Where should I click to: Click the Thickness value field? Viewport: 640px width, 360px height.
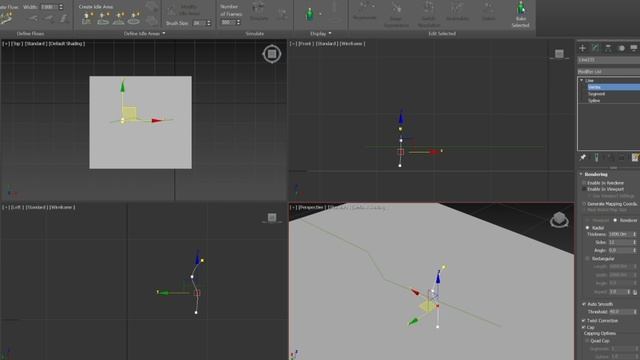point(620,234)
